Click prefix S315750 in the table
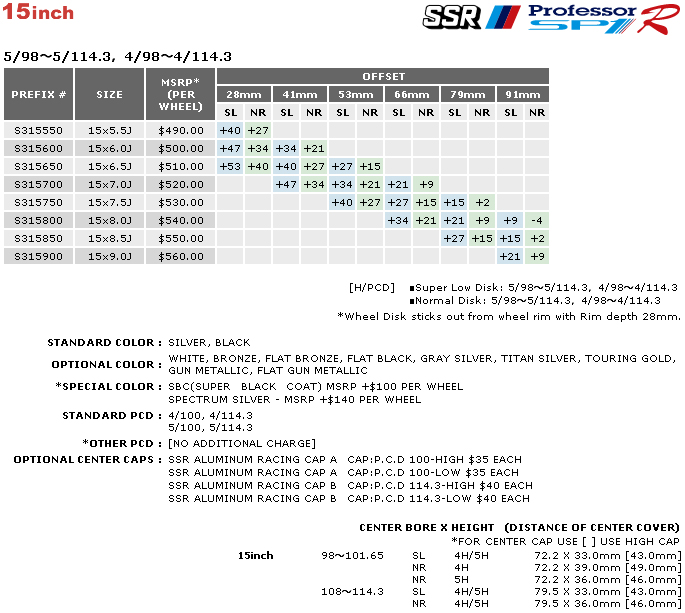Image resolution: width=685 pixels, height=613 pixels. coord(38,202)
